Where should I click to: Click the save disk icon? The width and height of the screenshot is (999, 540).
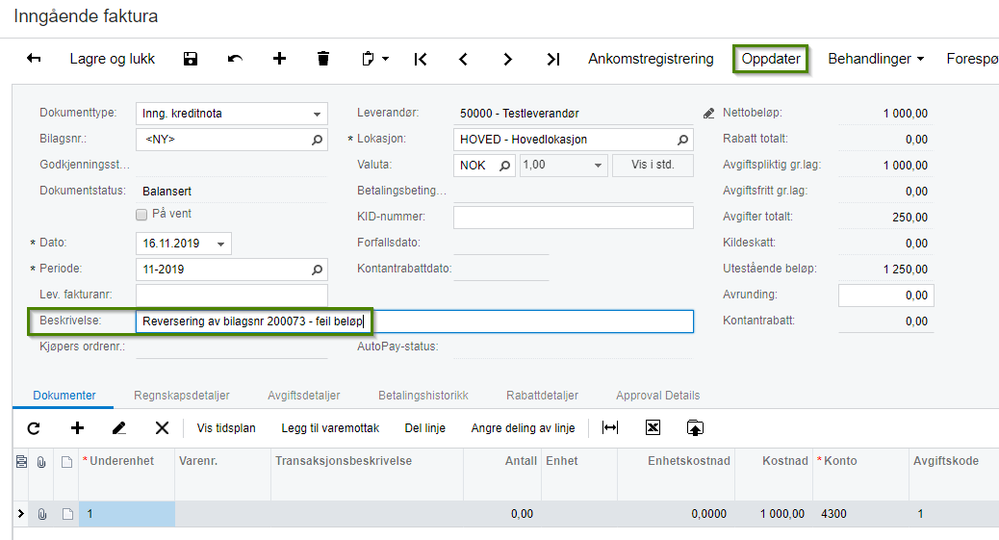pos(190,59)
